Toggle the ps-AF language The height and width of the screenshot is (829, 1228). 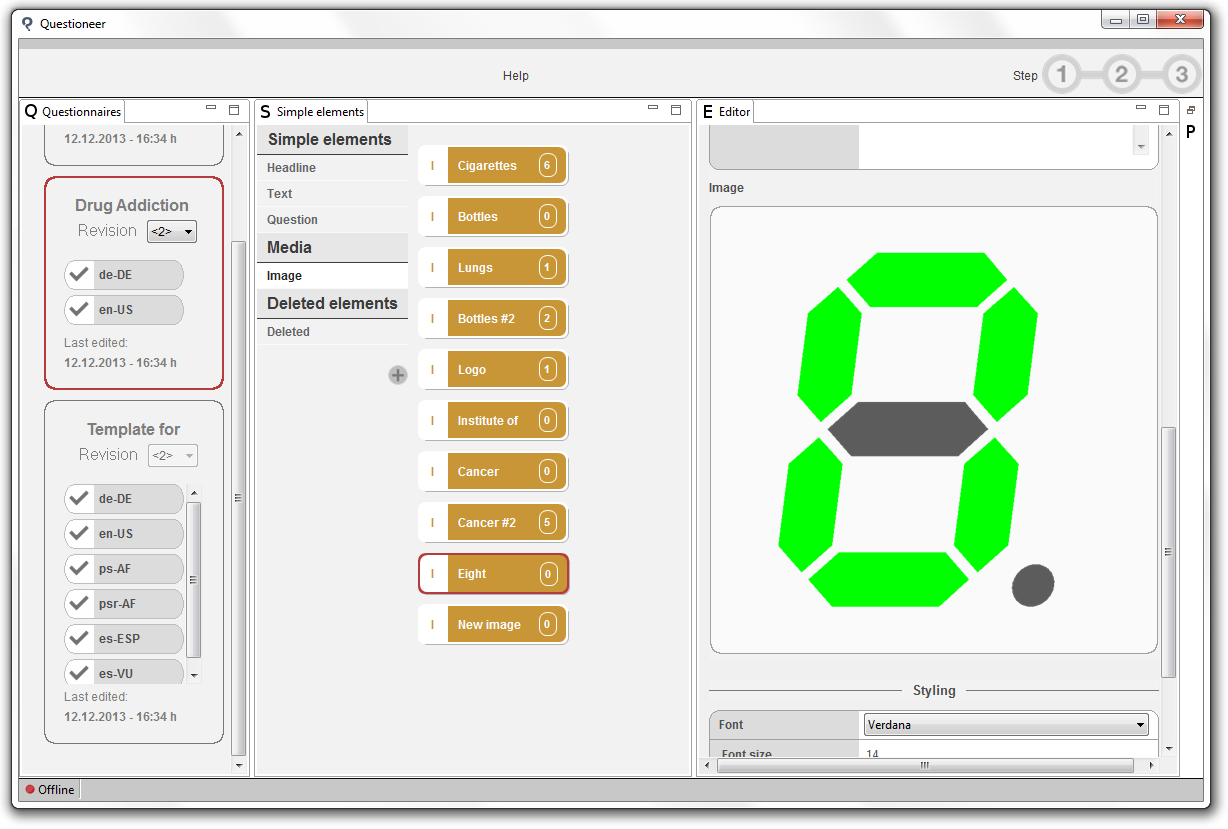click(x=124, y=569)
